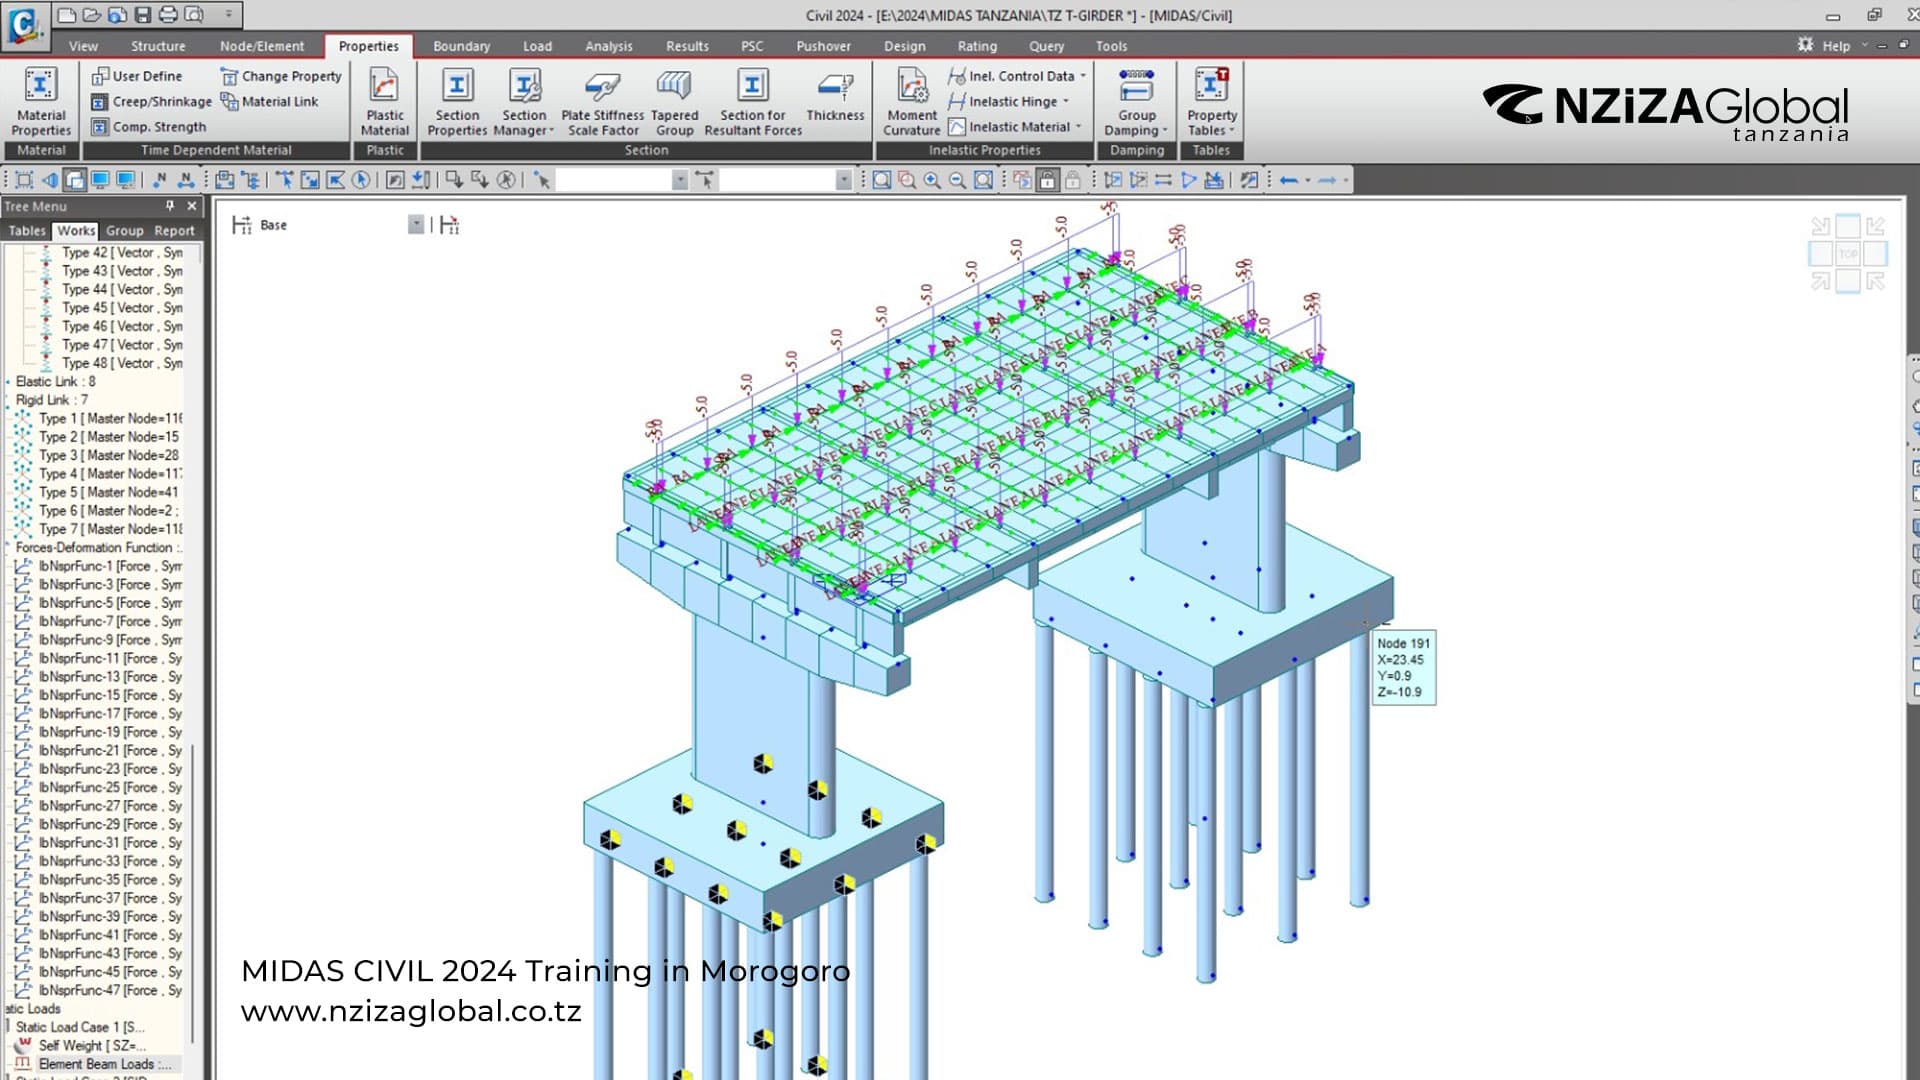This screenshot has width=1920, height=1080.
Task: Click the Zoom Window icon
Action: click(907, 180)
